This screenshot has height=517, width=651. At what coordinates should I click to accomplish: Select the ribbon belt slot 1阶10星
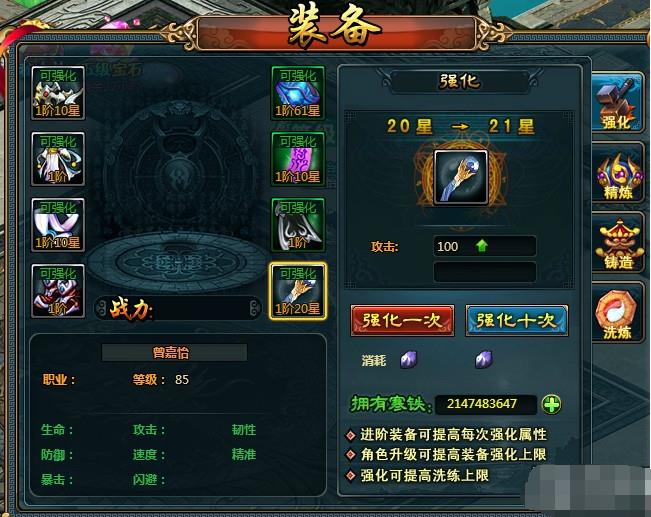(x=58, y=225)
